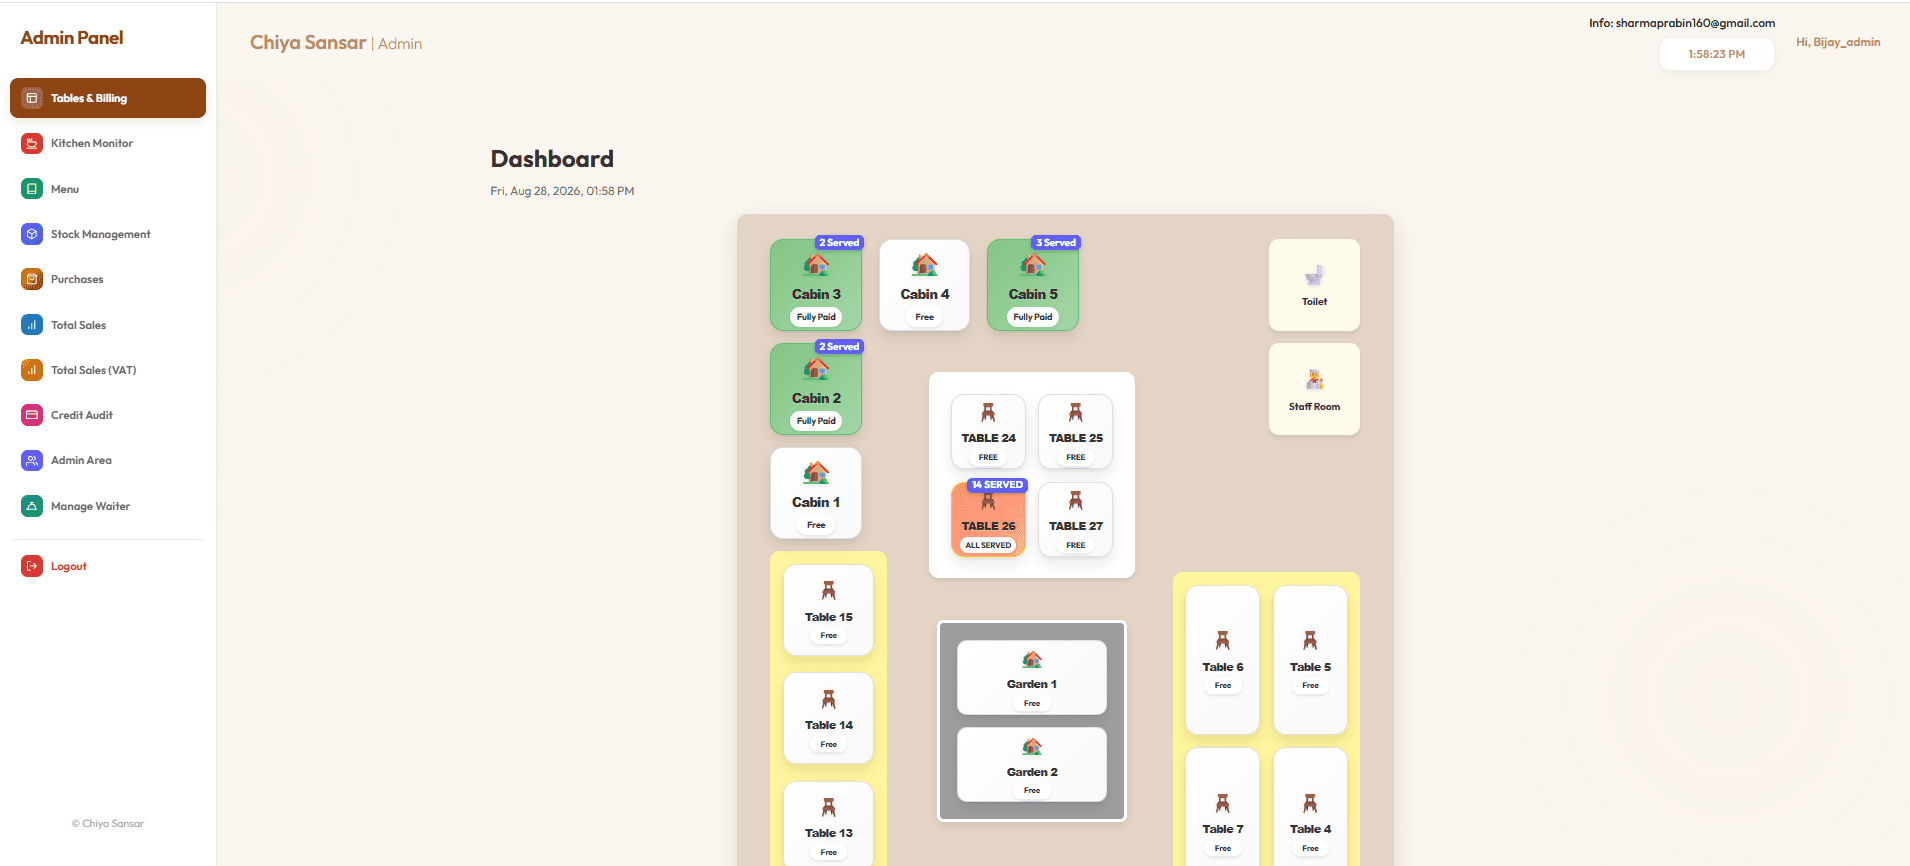
Task: Open Kitchen Monitor menu item
Action: [108, 143]
